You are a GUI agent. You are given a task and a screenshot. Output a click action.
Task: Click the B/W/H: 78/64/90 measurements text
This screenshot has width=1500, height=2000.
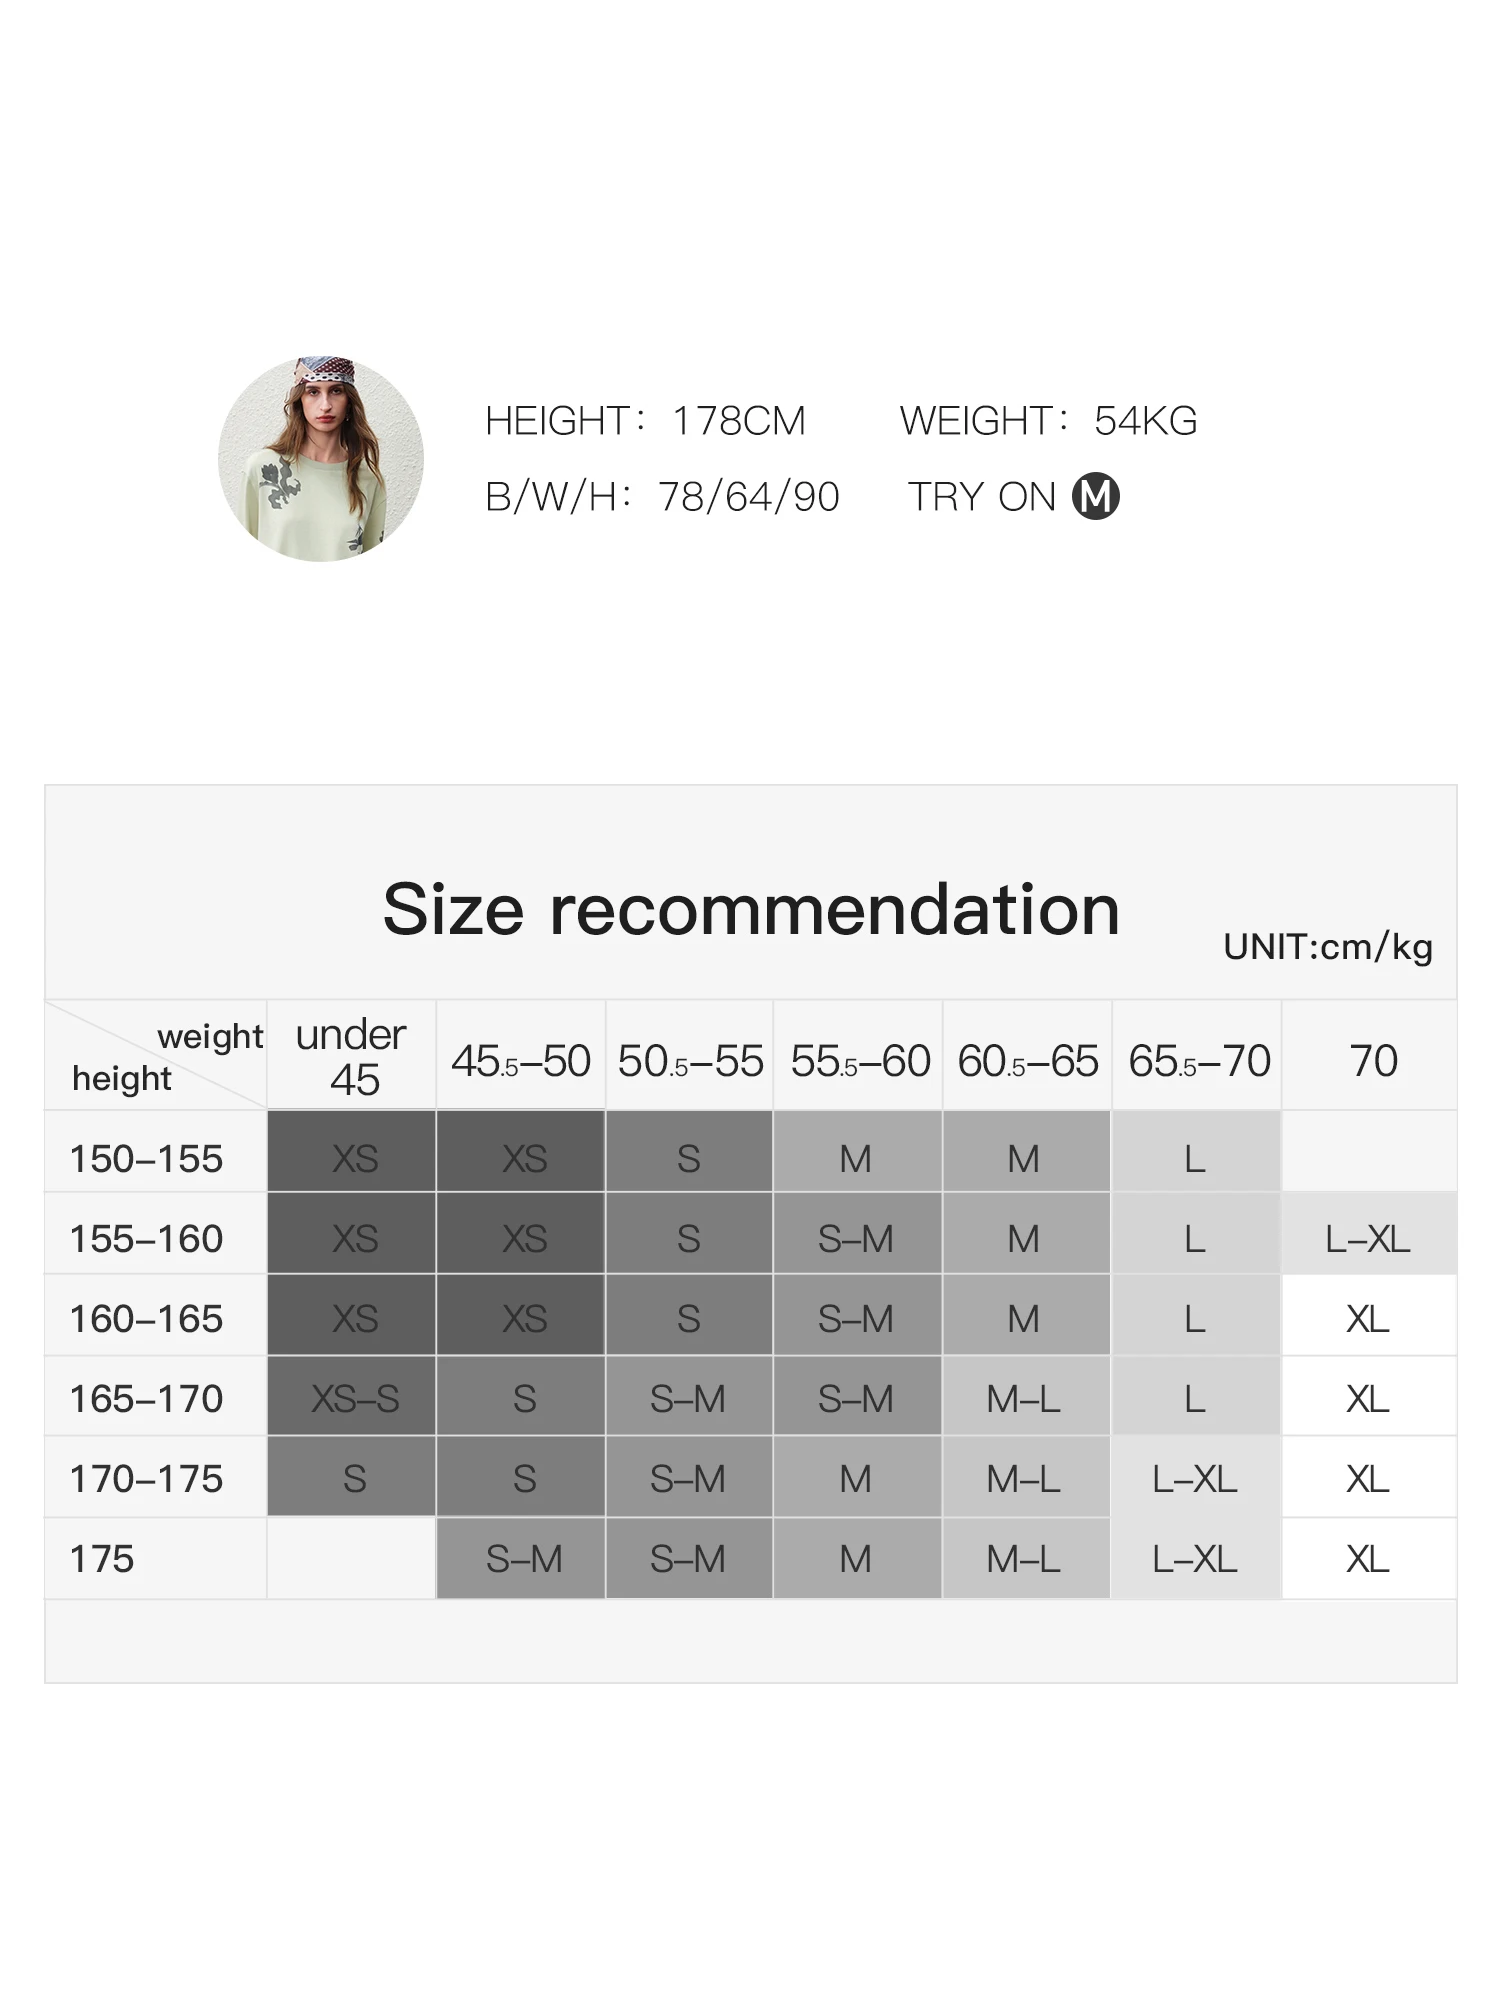tap(662, 497)
